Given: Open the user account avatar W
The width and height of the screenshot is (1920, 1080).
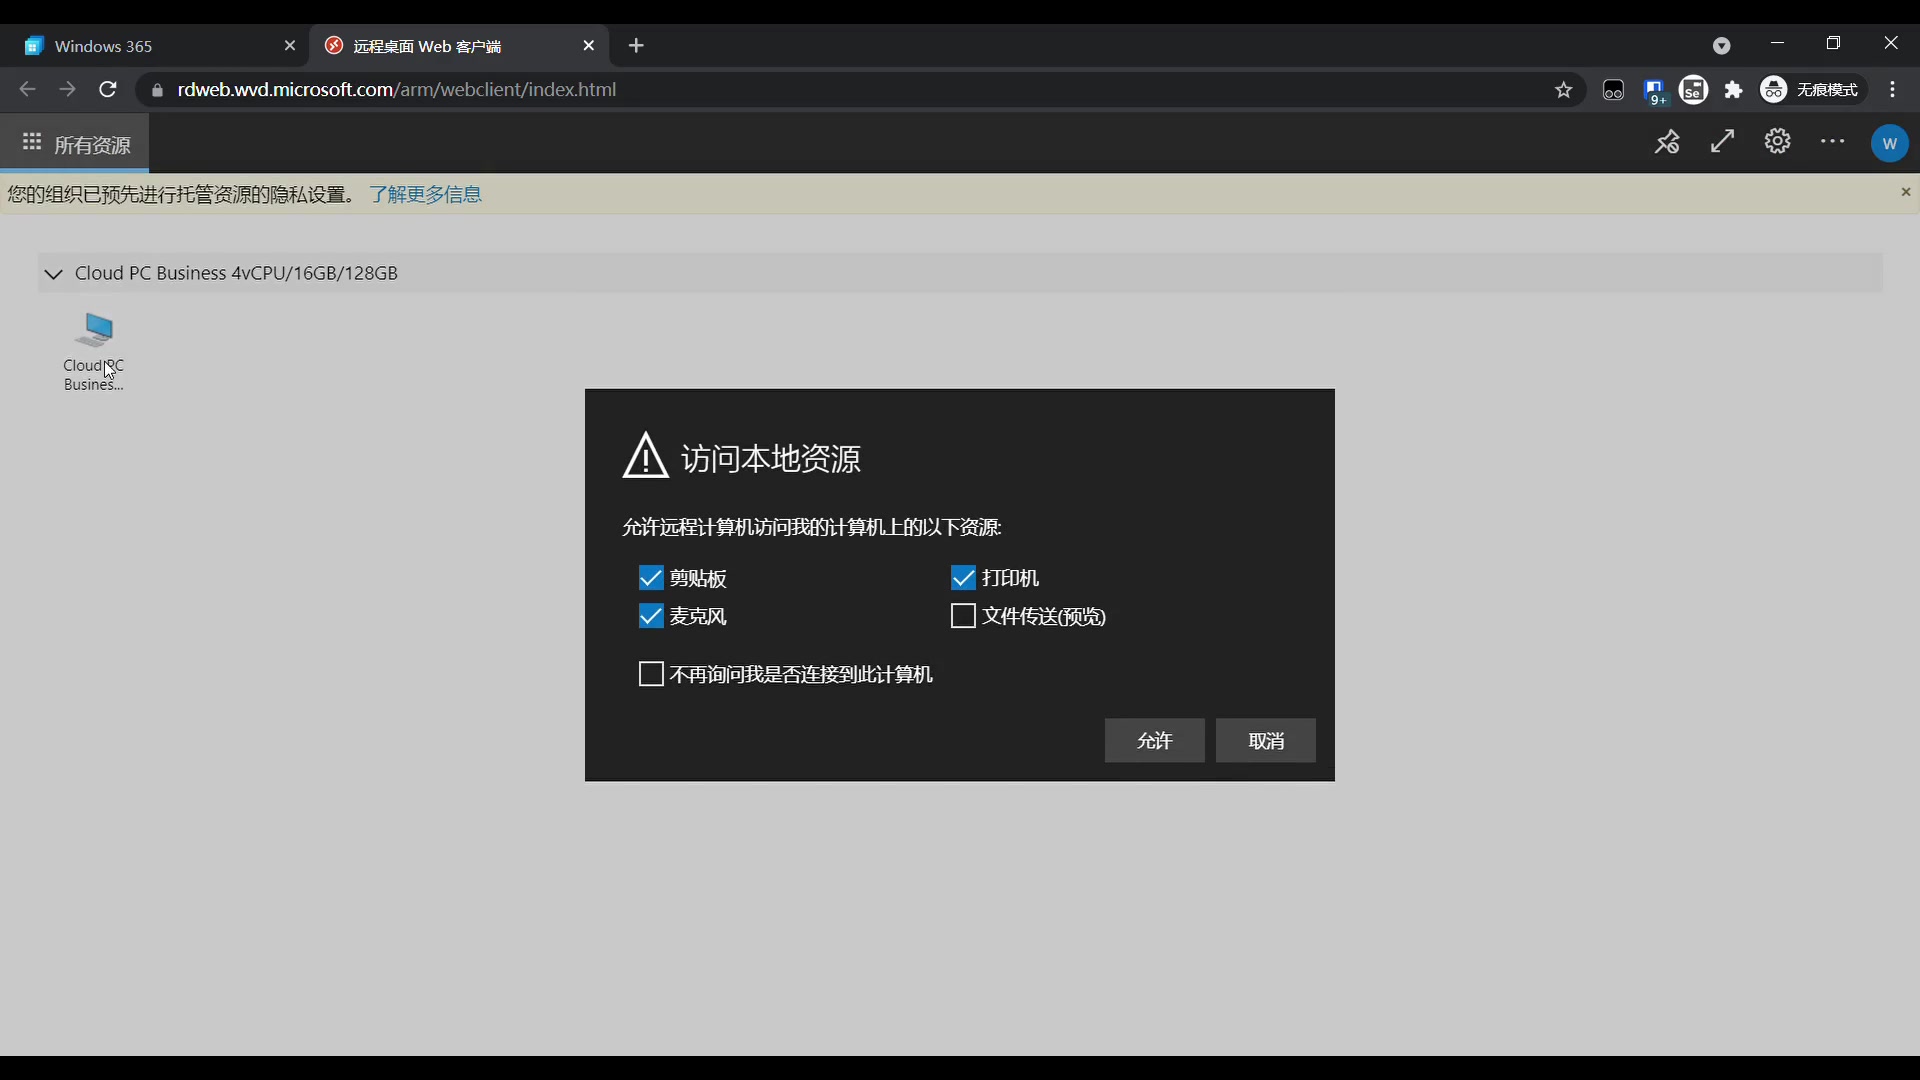Looking at the screenshot, I should coord(1889,144).
